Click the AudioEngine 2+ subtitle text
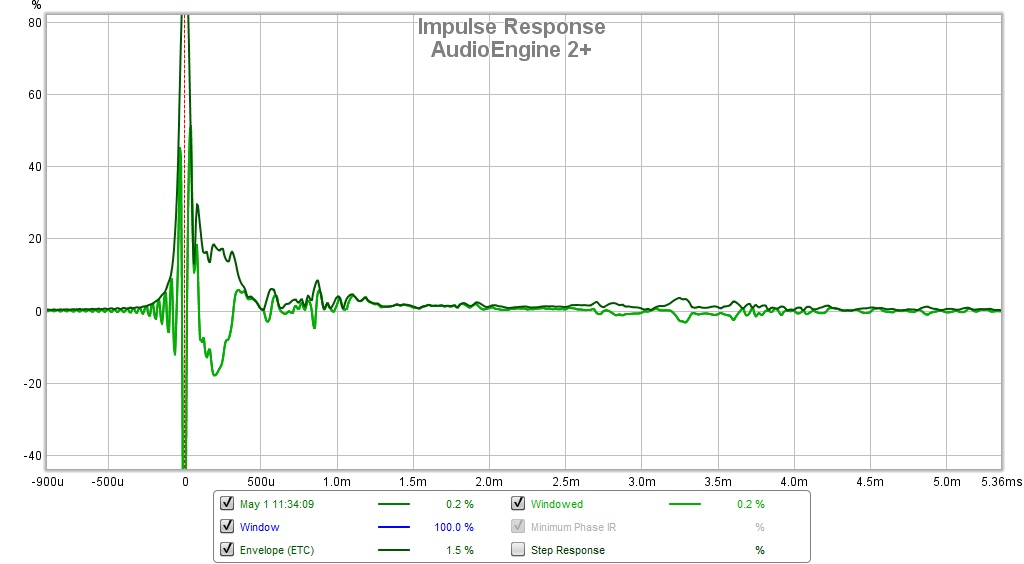The width and height of the screenshot is (1024, 564). coord(511,50)
